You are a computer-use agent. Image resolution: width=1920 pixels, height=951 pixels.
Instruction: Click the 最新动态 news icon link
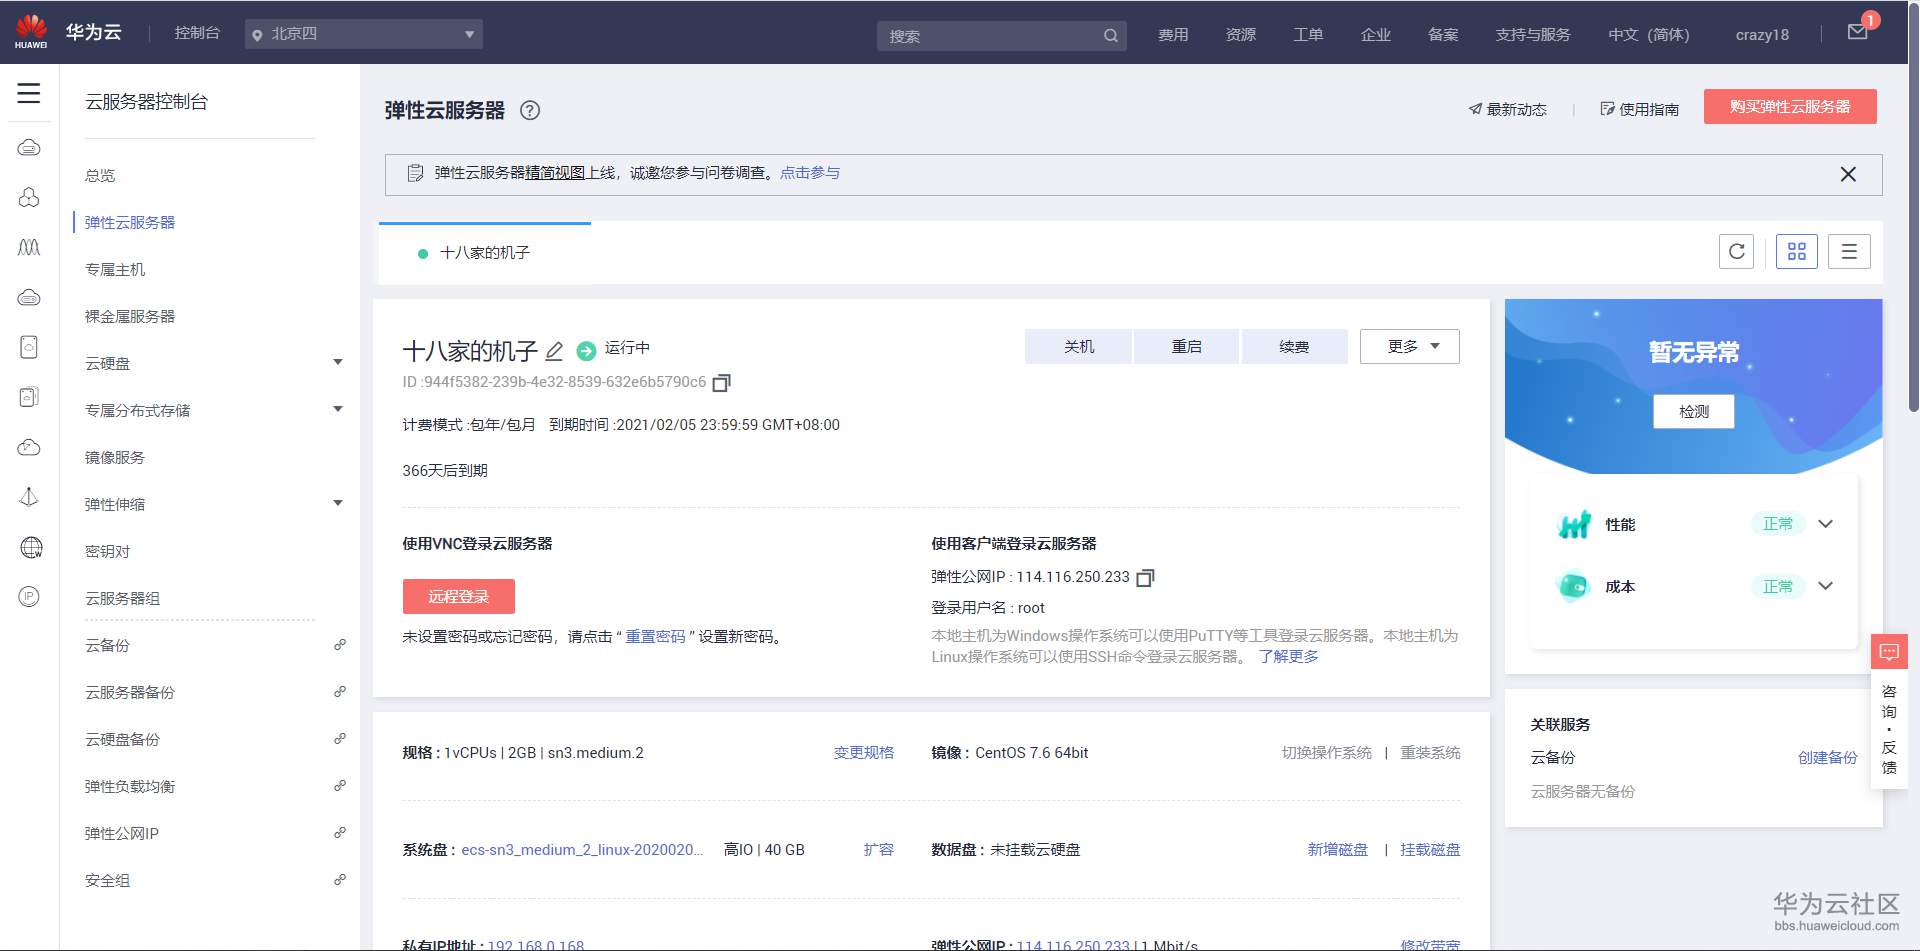[x=1507, y=110]
